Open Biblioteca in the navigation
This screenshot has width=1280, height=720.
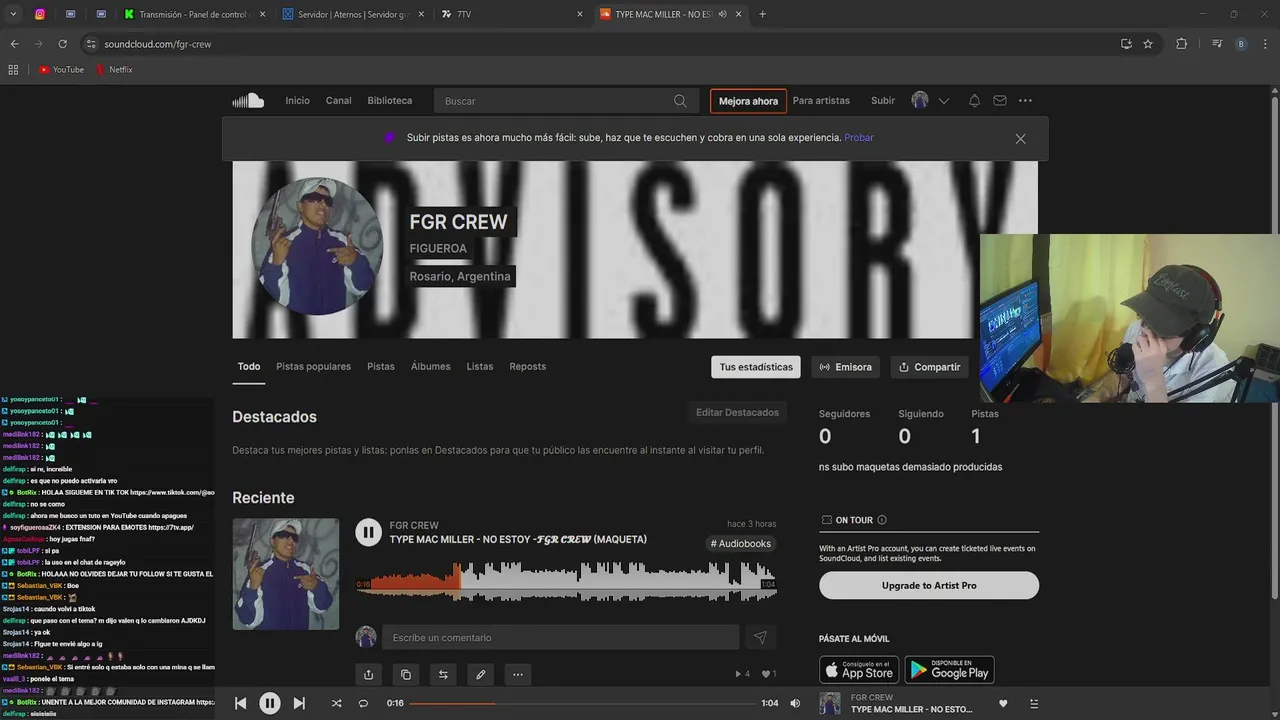point(389,101)
